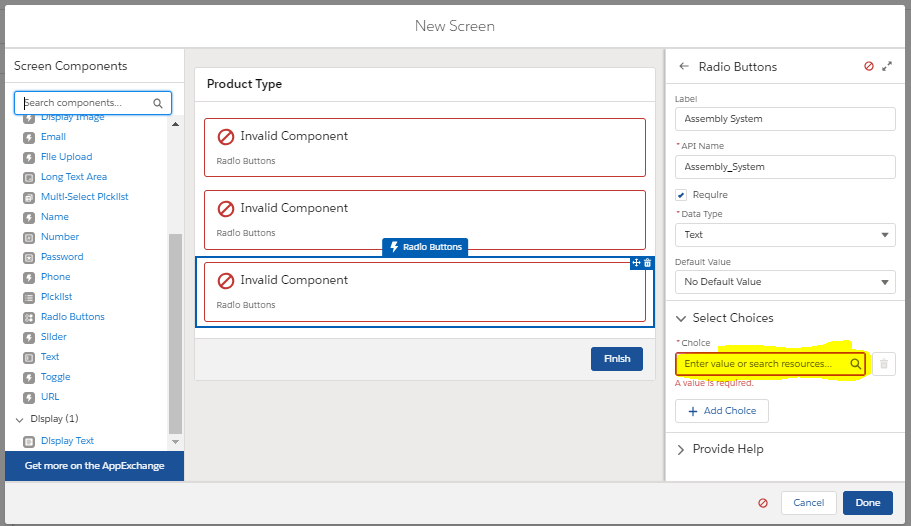Open the Default Value dropdown
Screen dimensions: 911x526
pyautogui.click(x=785, y=282)
